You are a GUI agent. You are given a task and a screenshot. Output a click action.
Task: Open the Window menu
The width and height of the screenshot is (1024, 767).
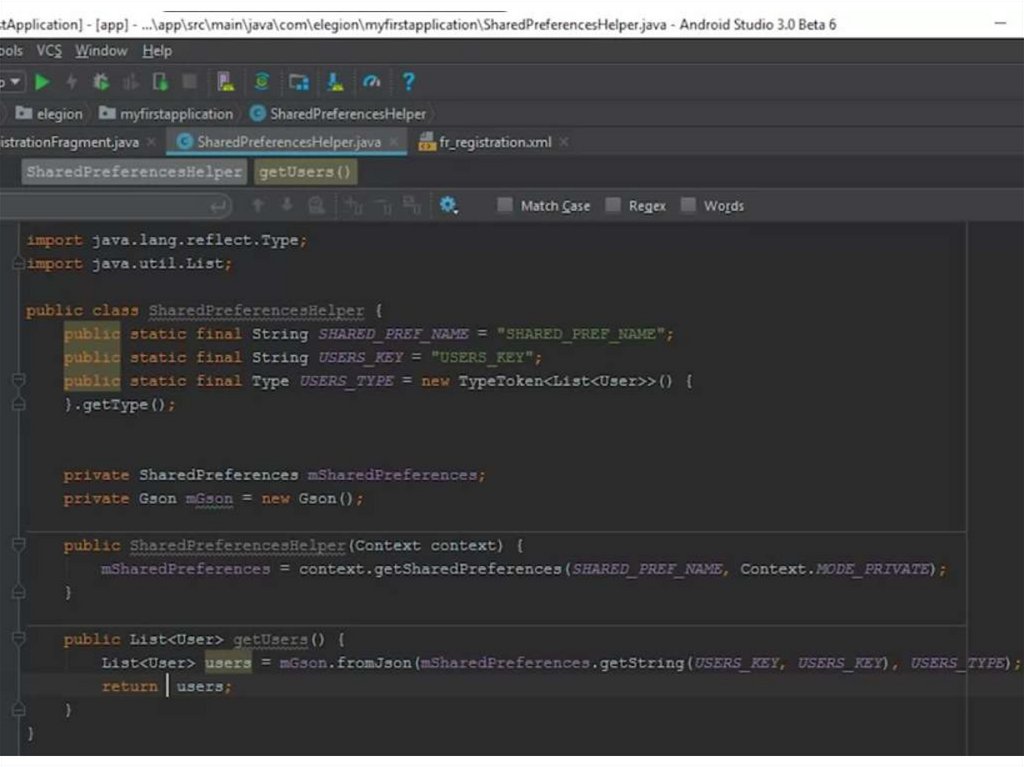(x=101, y=51)
